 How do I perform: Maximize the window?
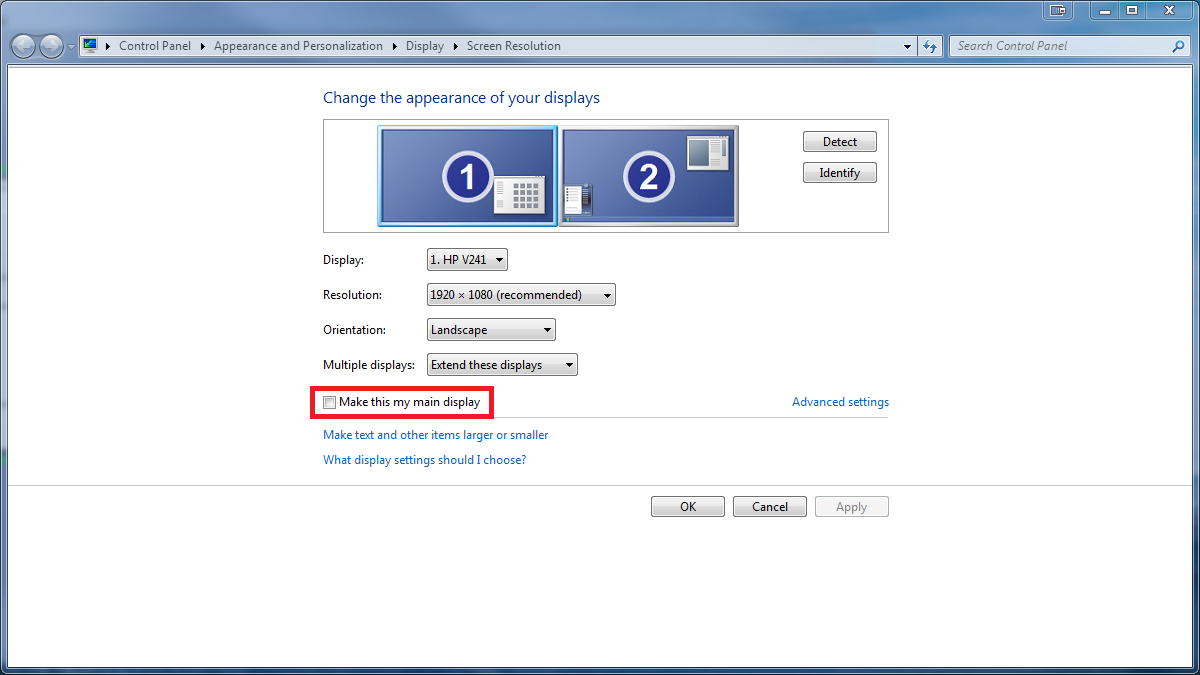[x=1132, y=10]
